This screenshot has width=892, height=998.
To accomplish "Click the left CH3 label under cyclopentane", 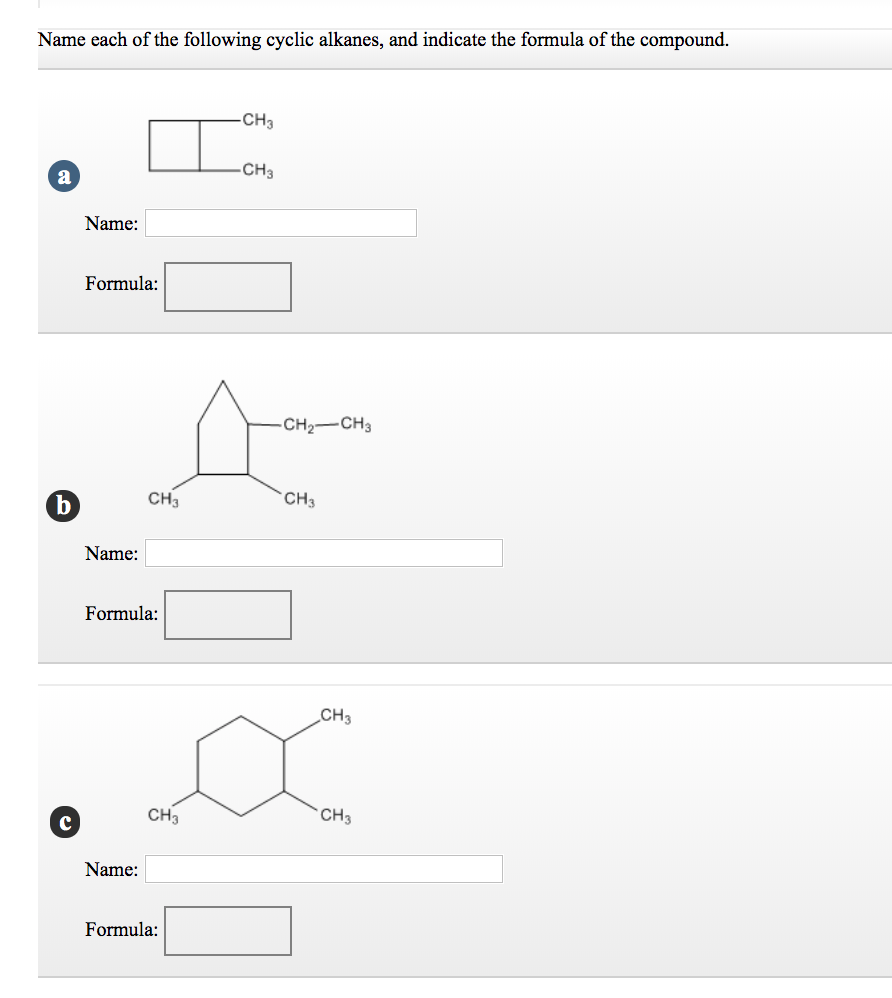I will point(163,497).
